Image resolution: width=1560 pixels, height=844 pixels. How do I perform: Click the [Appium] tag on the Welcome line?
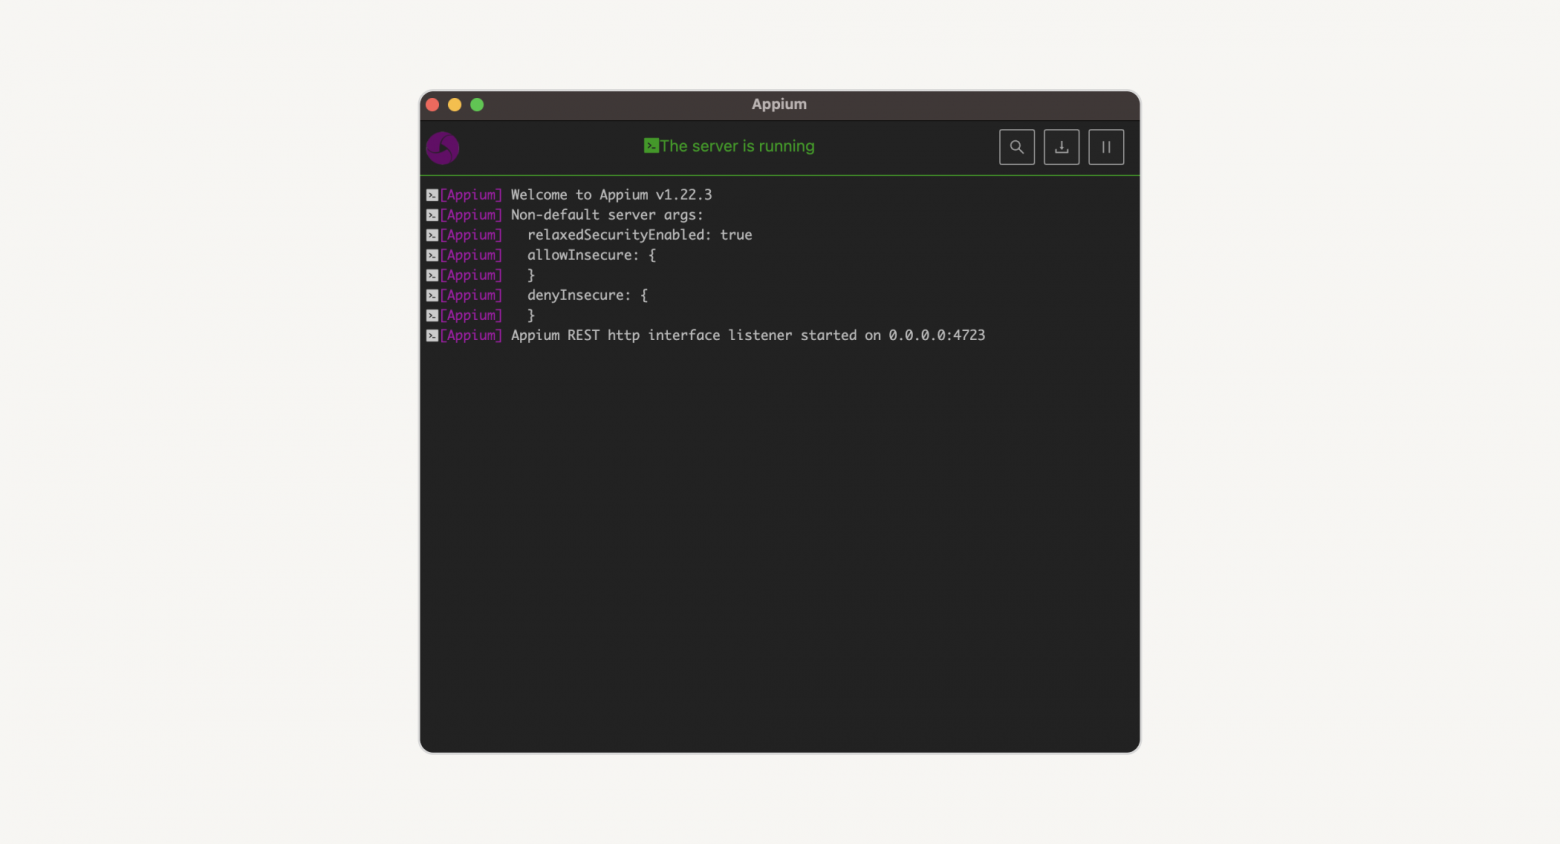(471, 195)
